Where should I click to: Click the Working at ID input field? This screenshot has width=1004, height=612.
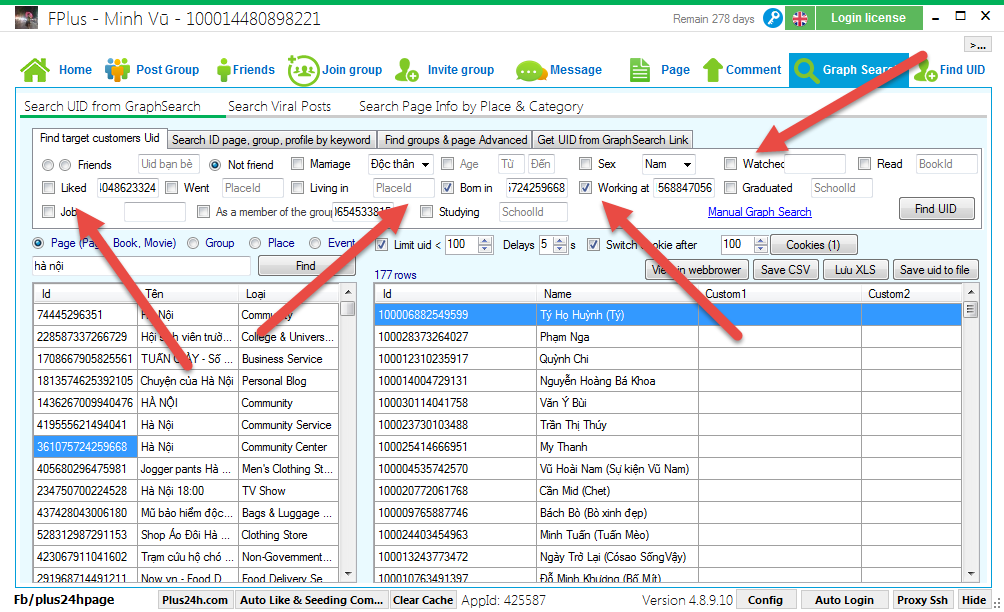(x=684, y=188)
